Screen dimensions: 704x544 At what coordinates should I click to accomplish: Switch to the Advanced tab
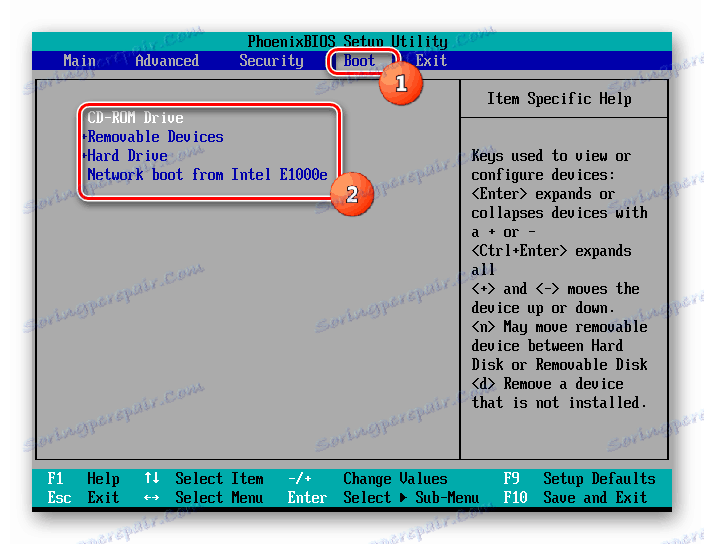click(x=167, y=61)
